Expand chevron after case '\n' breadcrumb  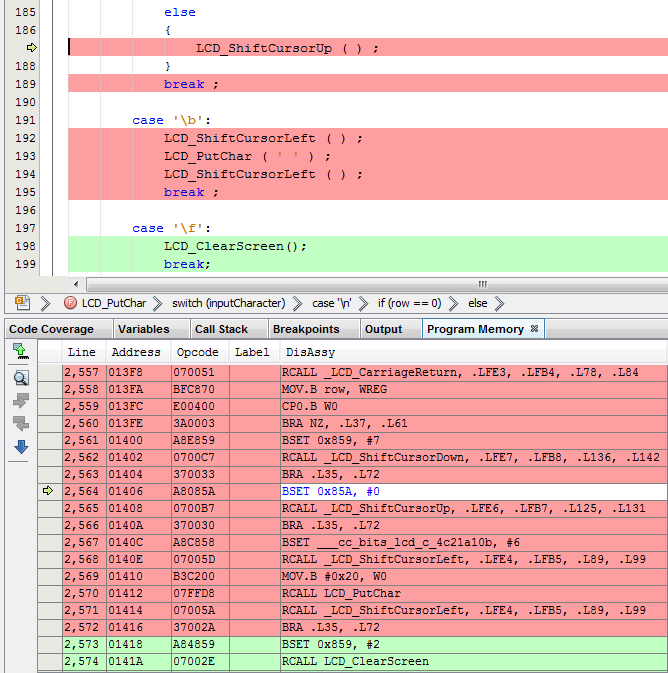[363, 303]
